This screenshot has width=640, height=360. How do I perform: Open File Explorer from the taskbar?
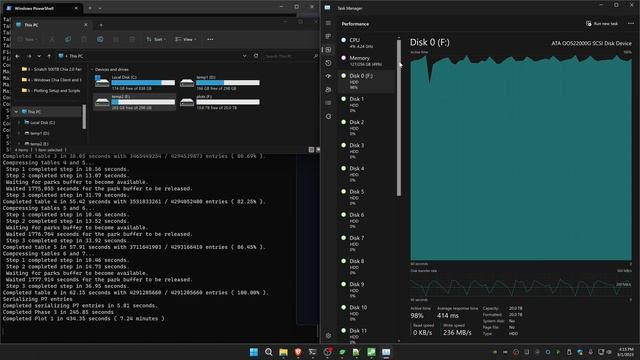point(283,352)
